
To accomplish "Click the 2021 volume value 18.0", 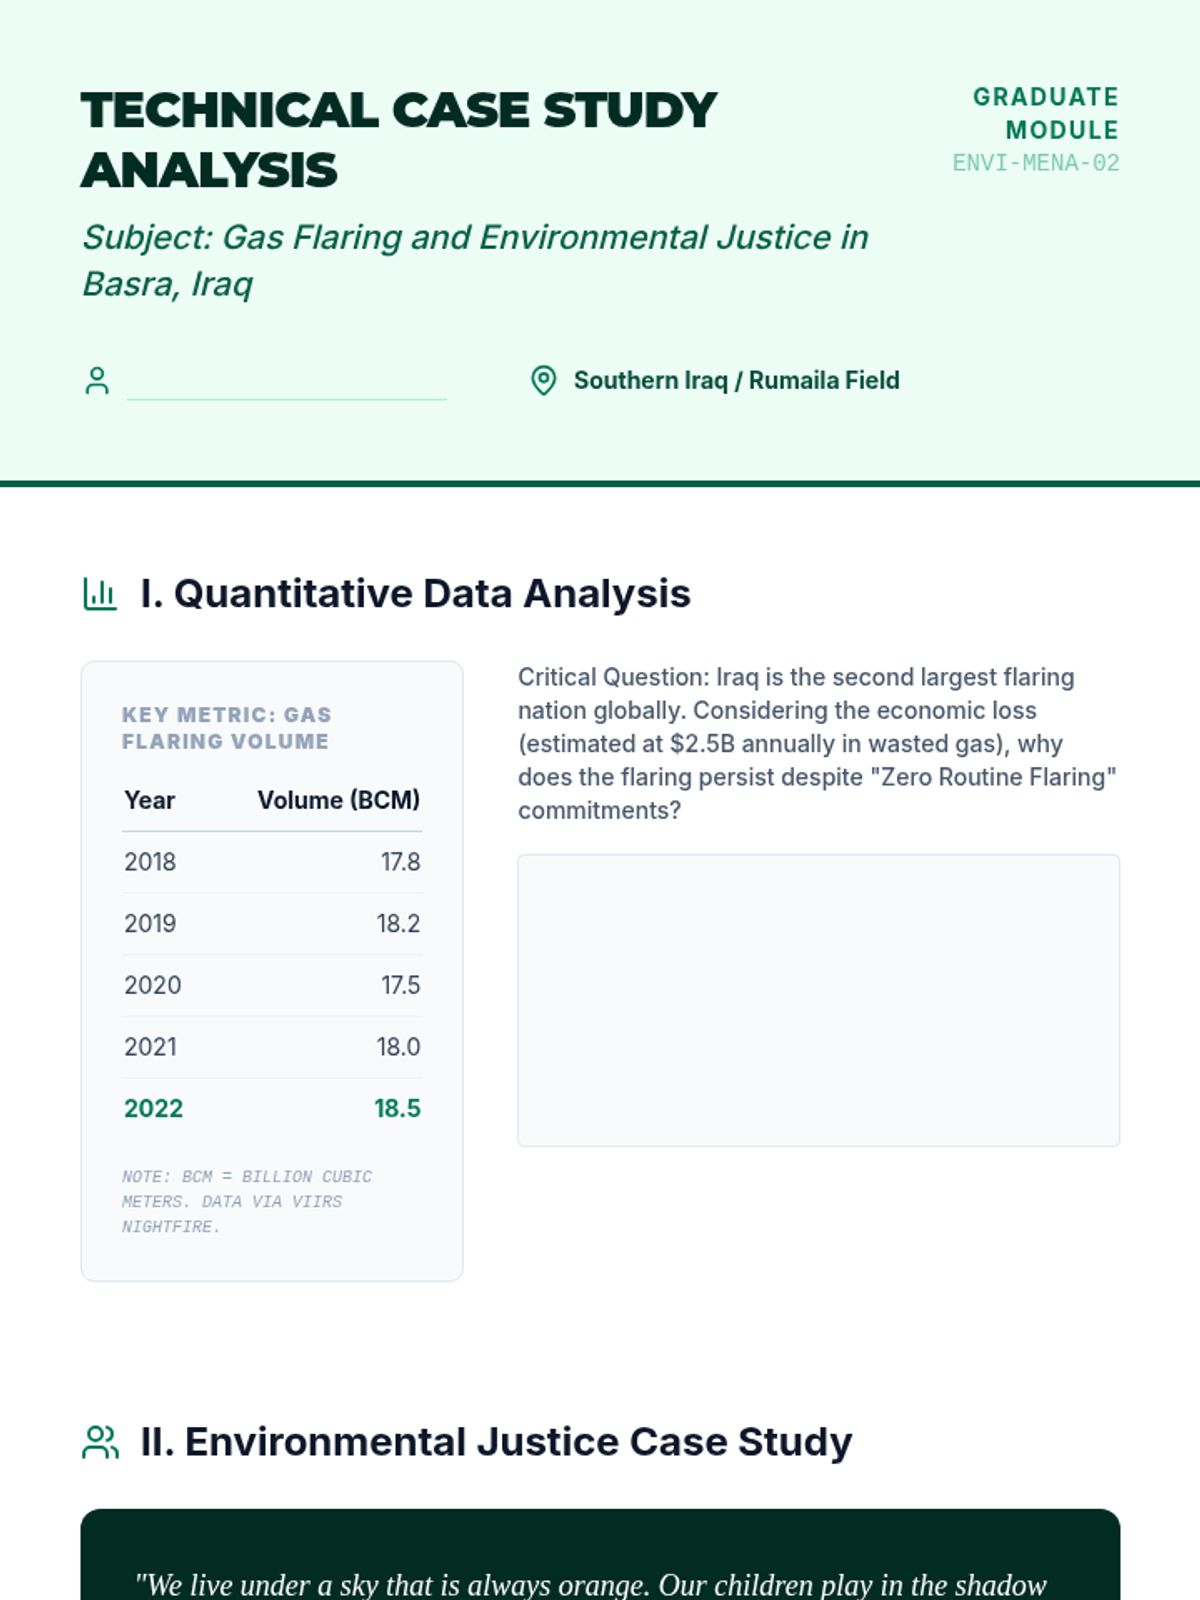I will click(x=398, y=1047).
